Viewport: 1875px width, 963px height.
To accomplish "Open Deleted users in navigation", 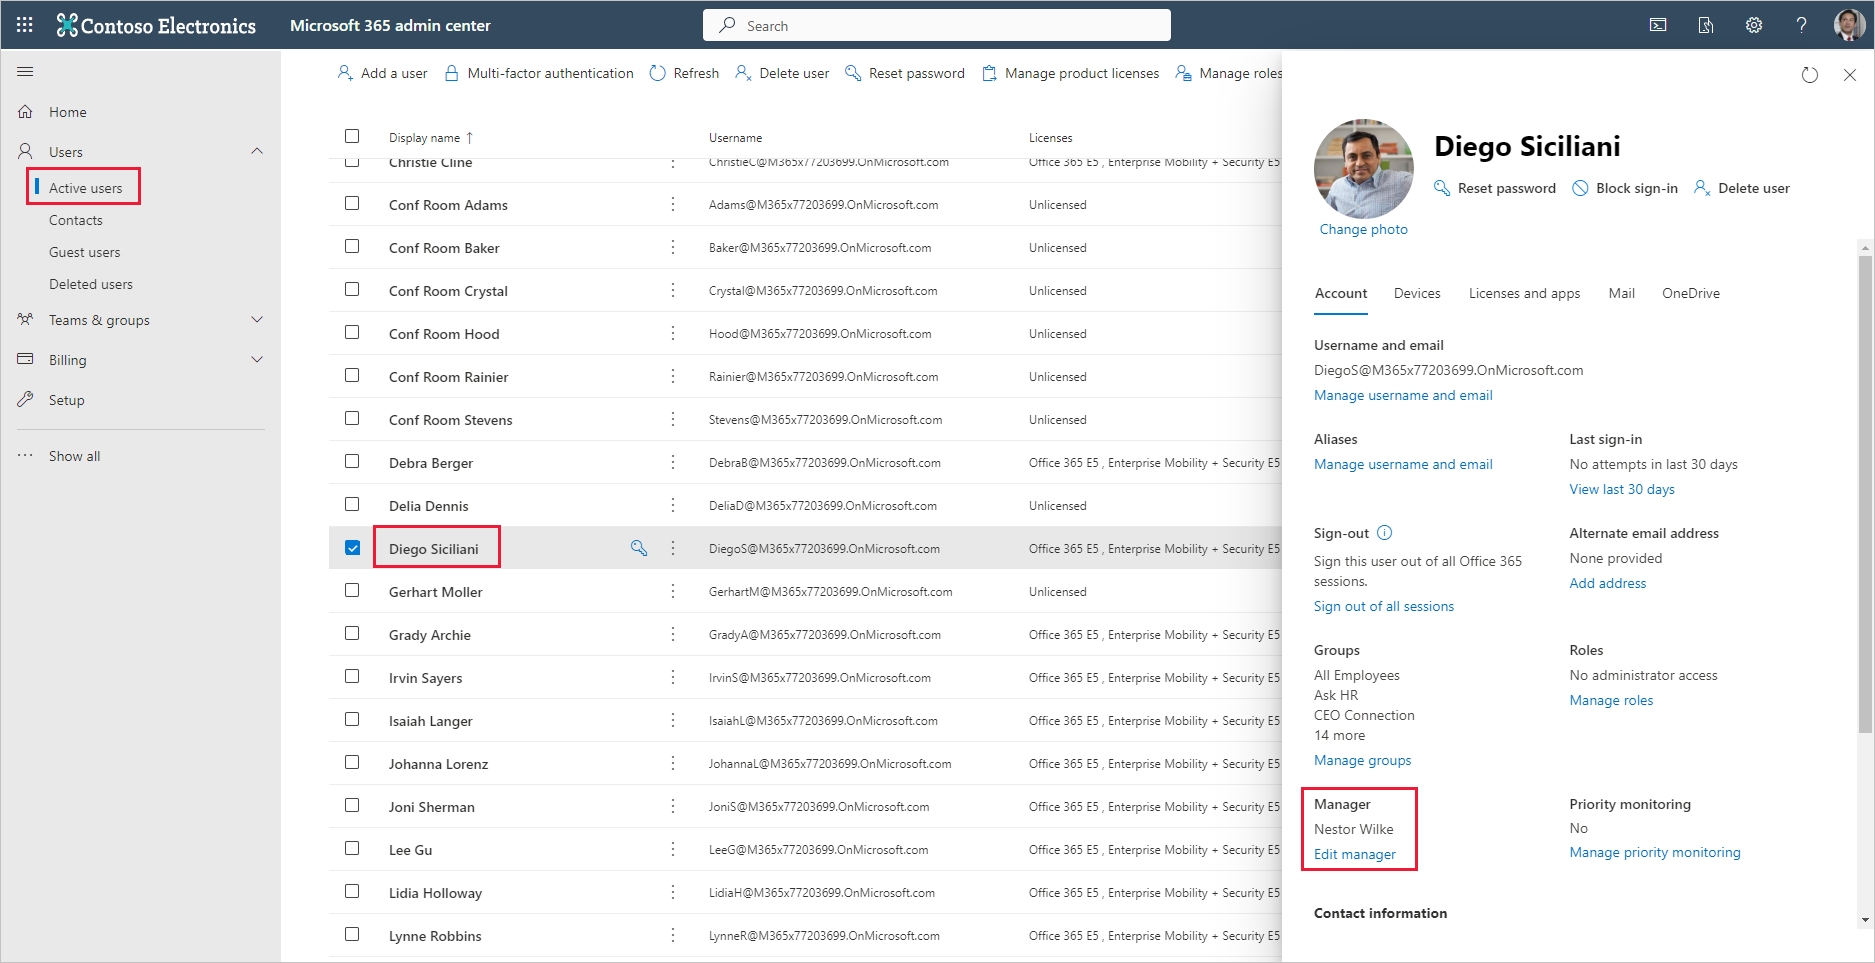I will pos(91,284).
